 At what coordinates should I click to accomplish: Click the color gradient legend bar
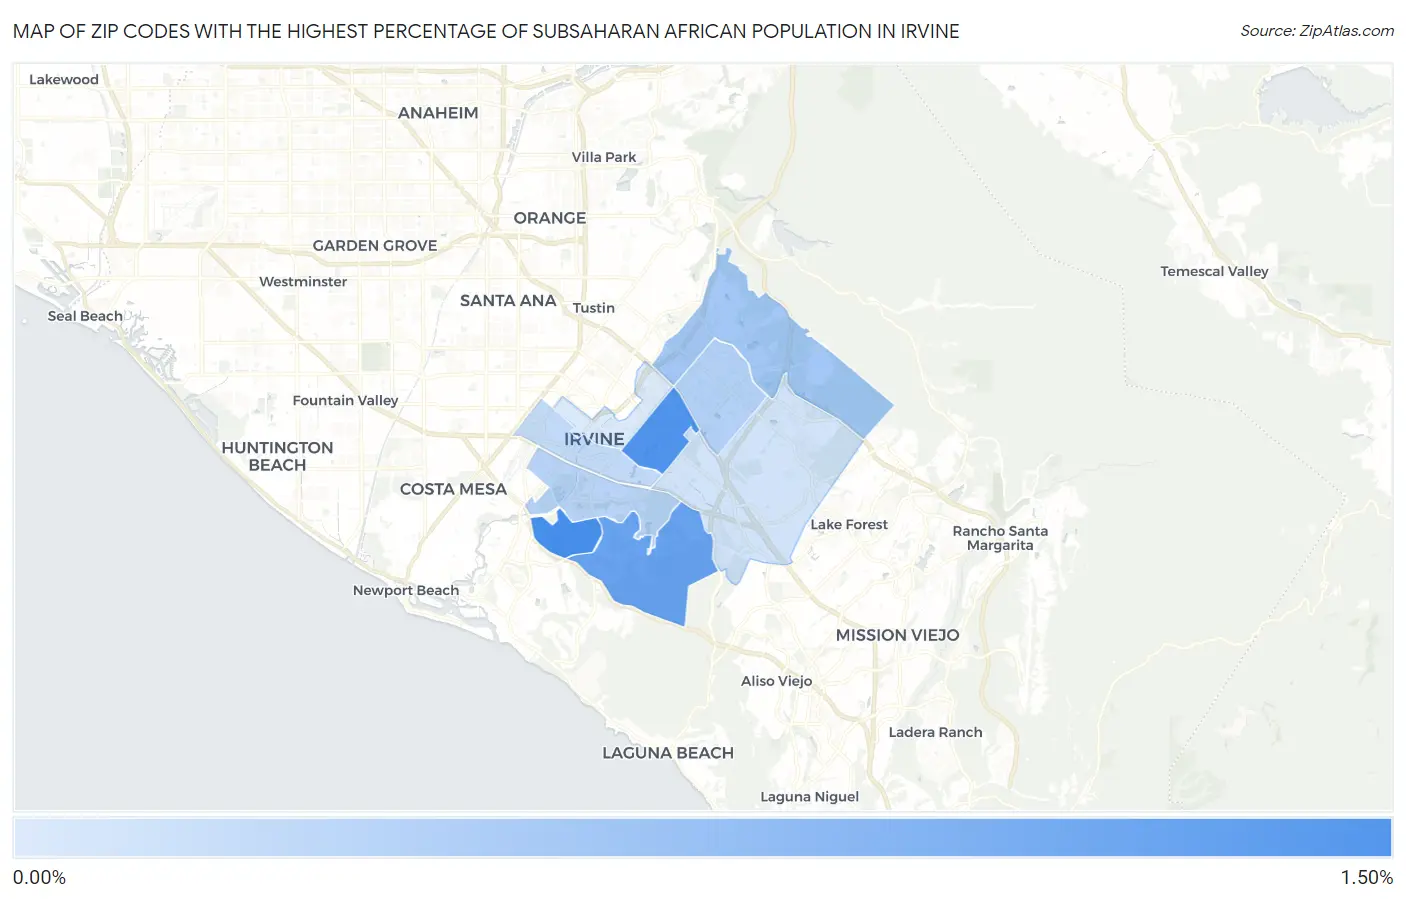[703, 838]
